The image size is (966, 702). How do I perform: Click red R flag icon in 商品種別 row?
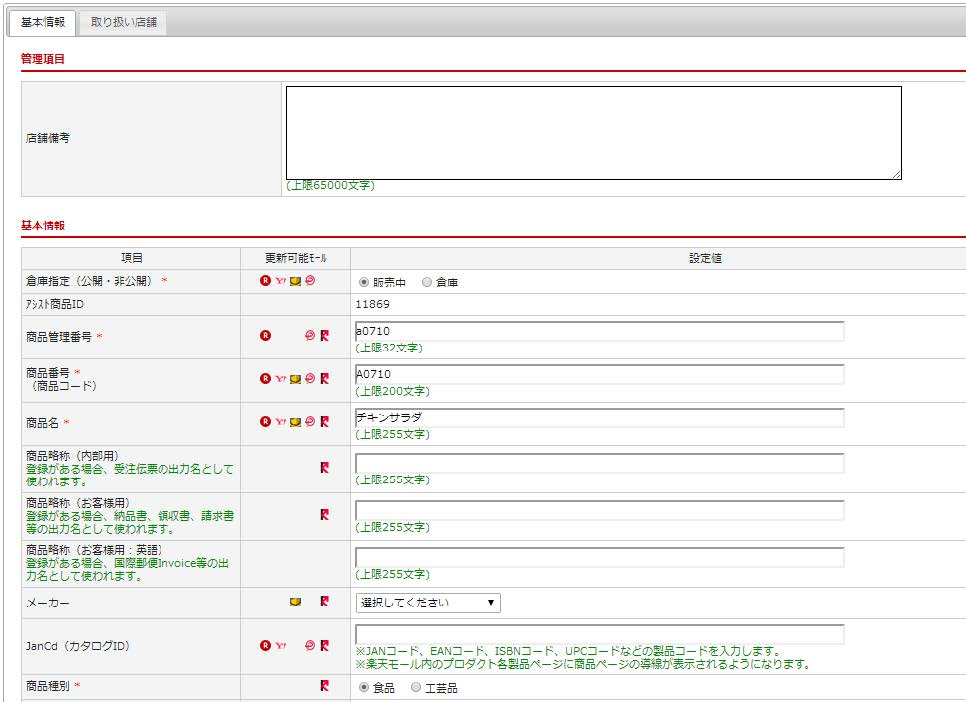324,686
